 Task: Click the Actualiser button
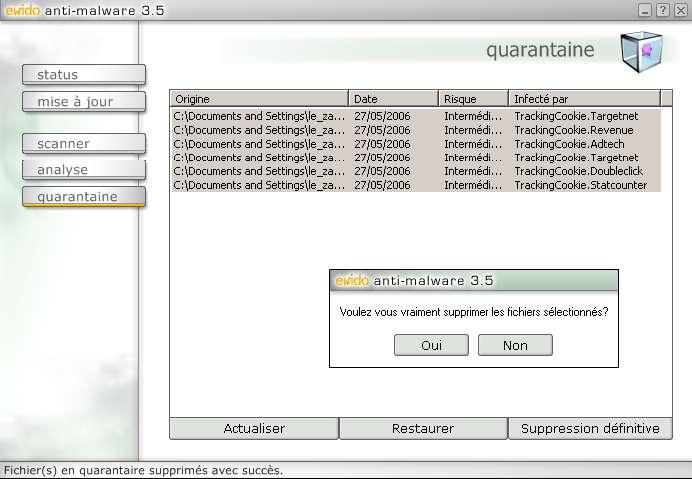[x=254, y=428]
